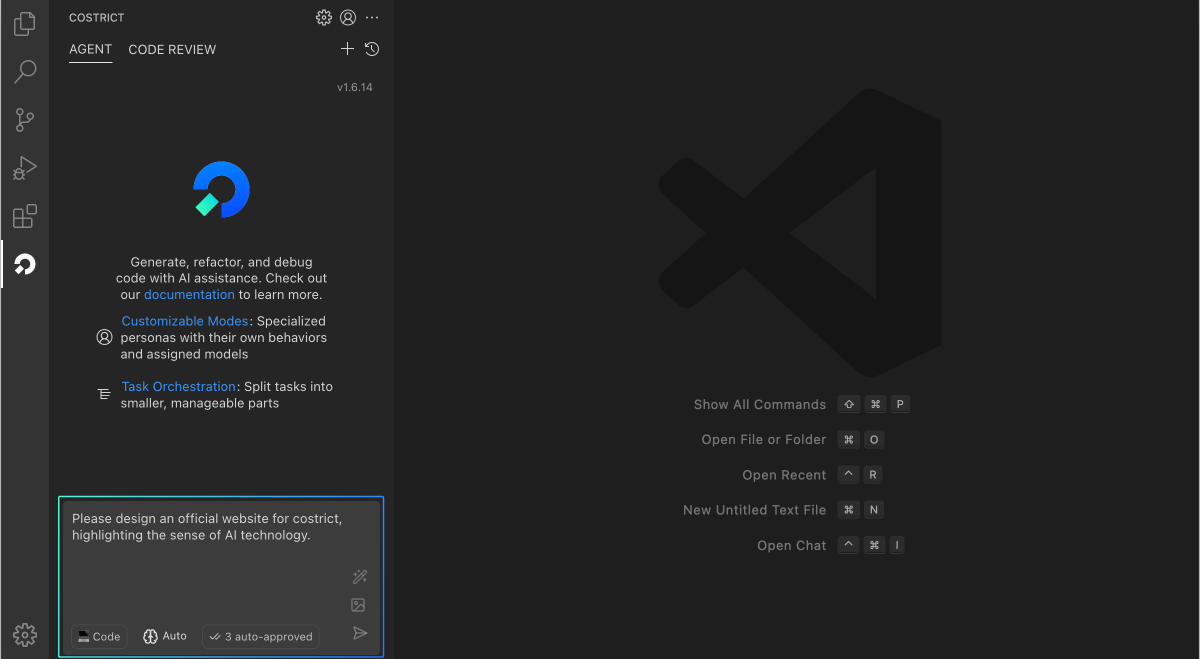
Task: Start a new task with the plus icon
Action: click(347, 48)
